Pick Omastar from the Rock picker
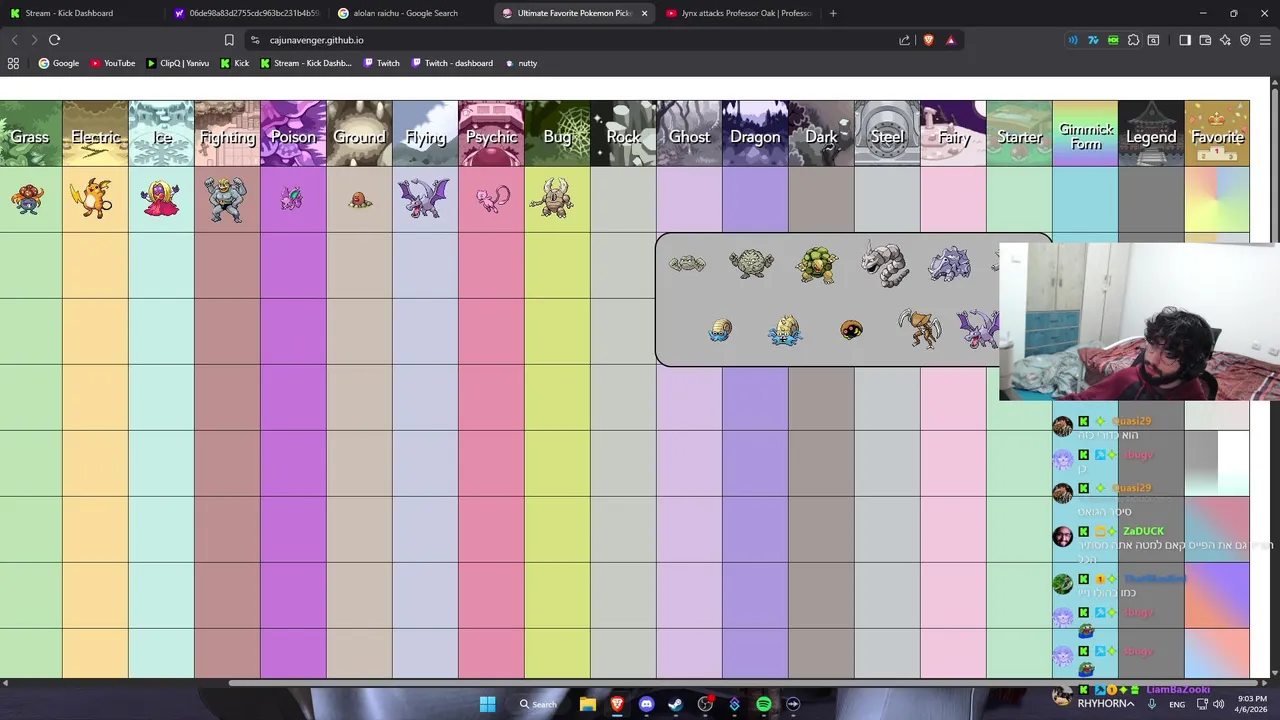Screen dimensions: 1280x720 (785, 330)
